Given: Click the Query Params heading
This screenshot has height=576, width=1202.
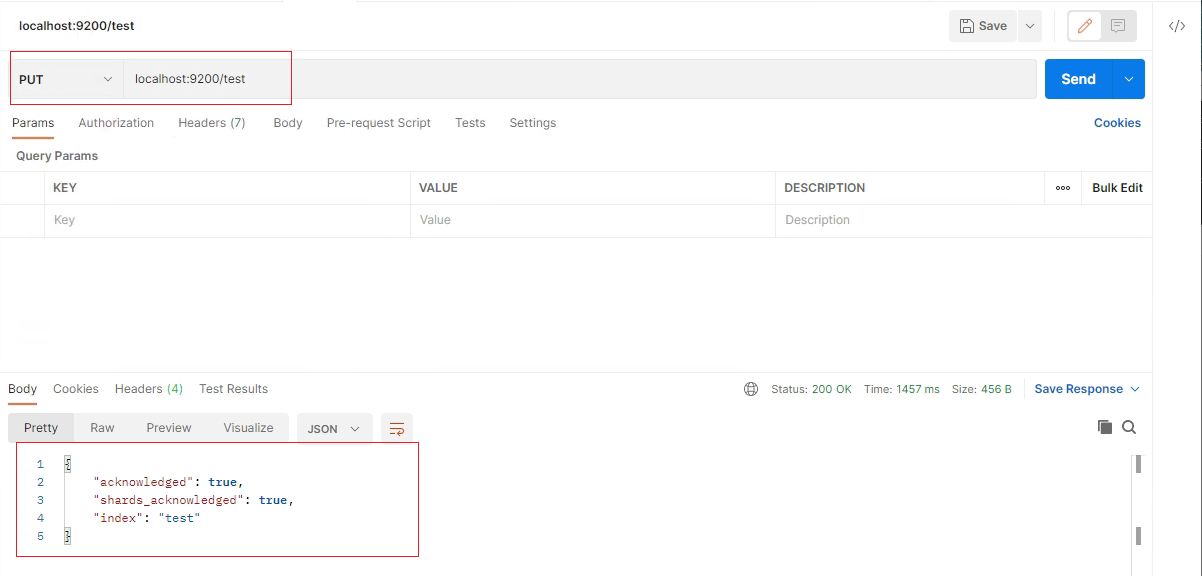Looking at the screenshot, I should (x=57, y=156).
